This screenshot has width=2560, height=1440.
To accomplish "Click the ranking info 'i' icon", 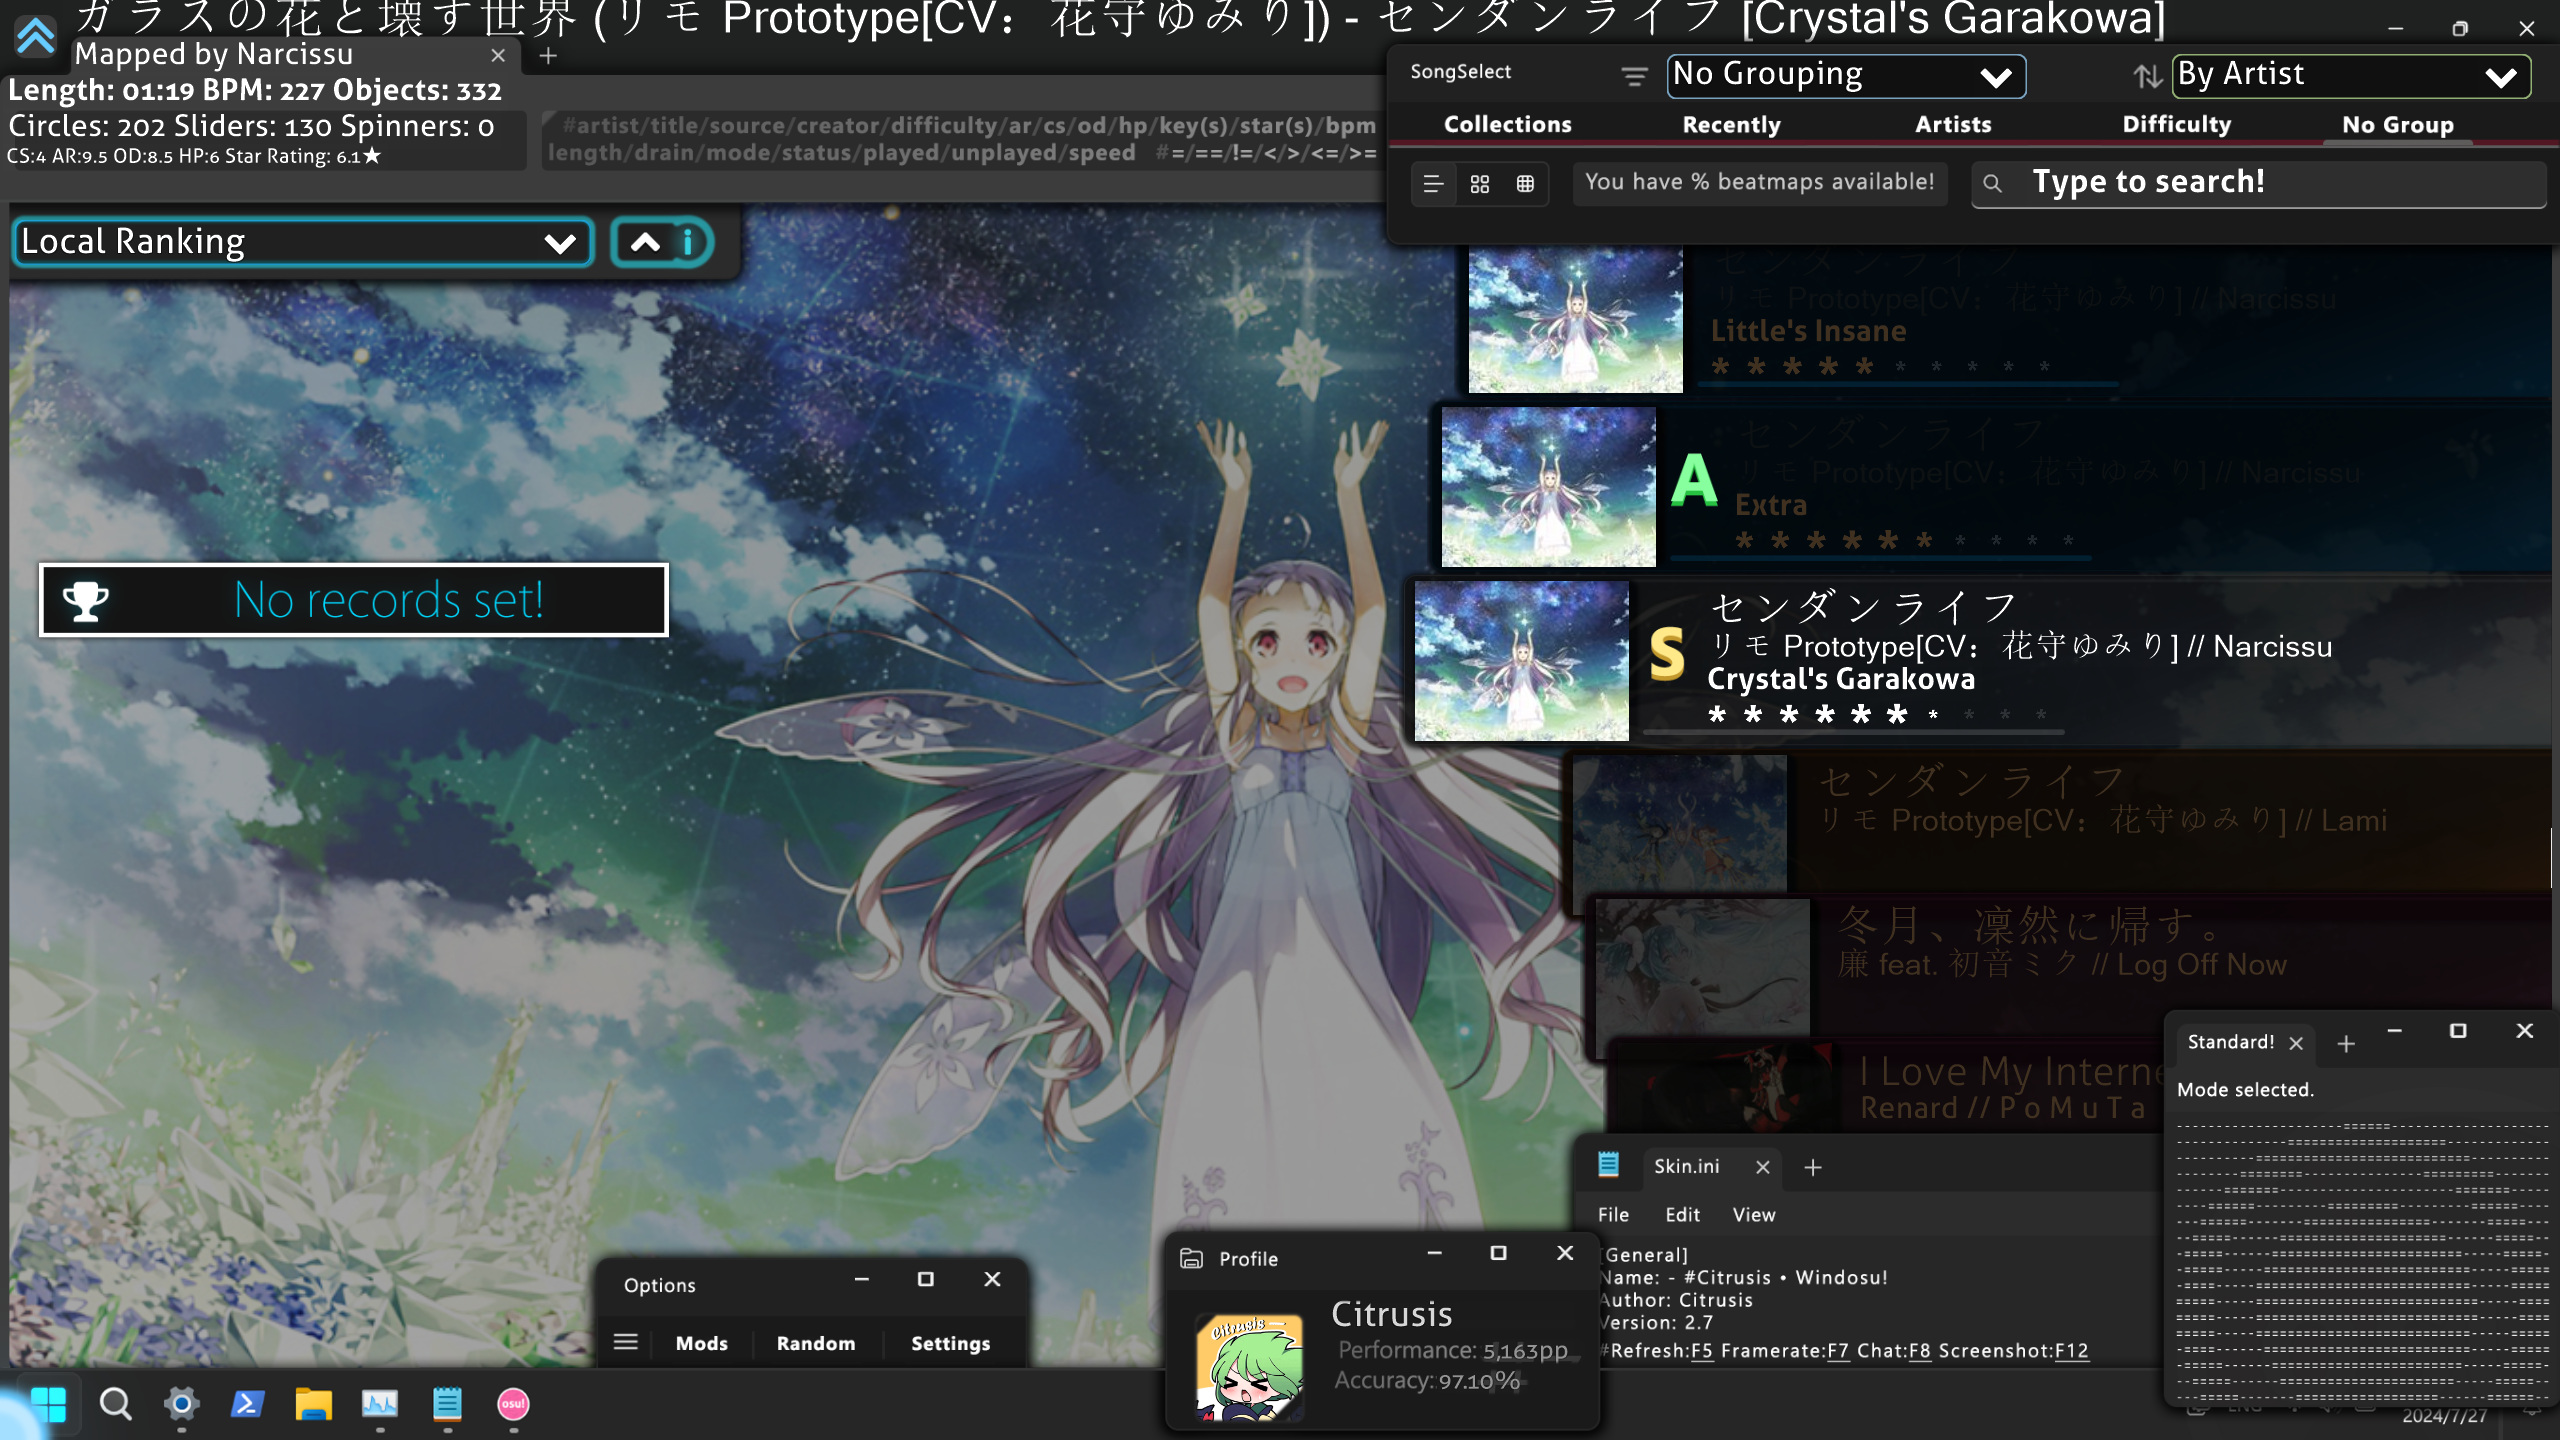I will 688,243.
